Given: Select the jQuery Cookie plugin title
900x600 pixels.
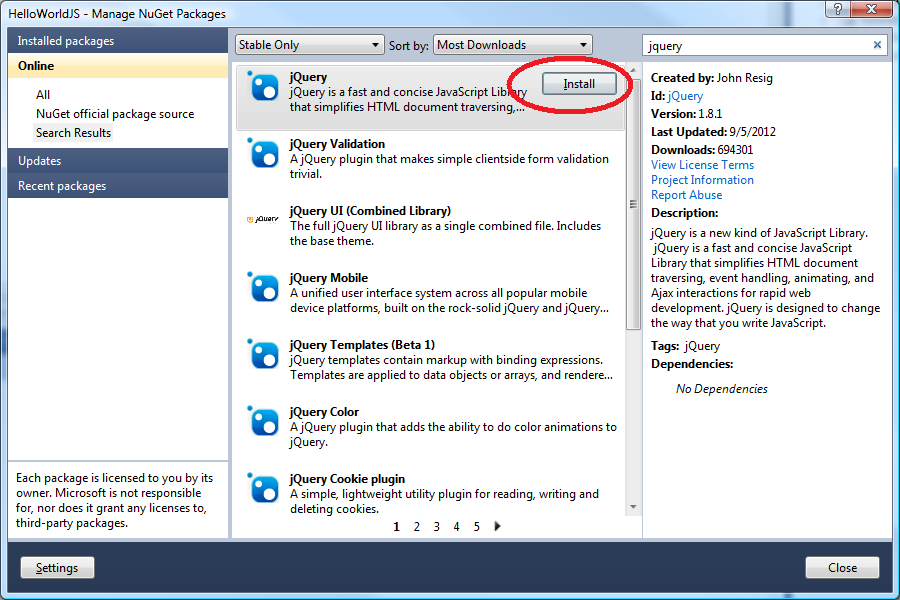Looking at the screenshot, I should tap(347, 479).
